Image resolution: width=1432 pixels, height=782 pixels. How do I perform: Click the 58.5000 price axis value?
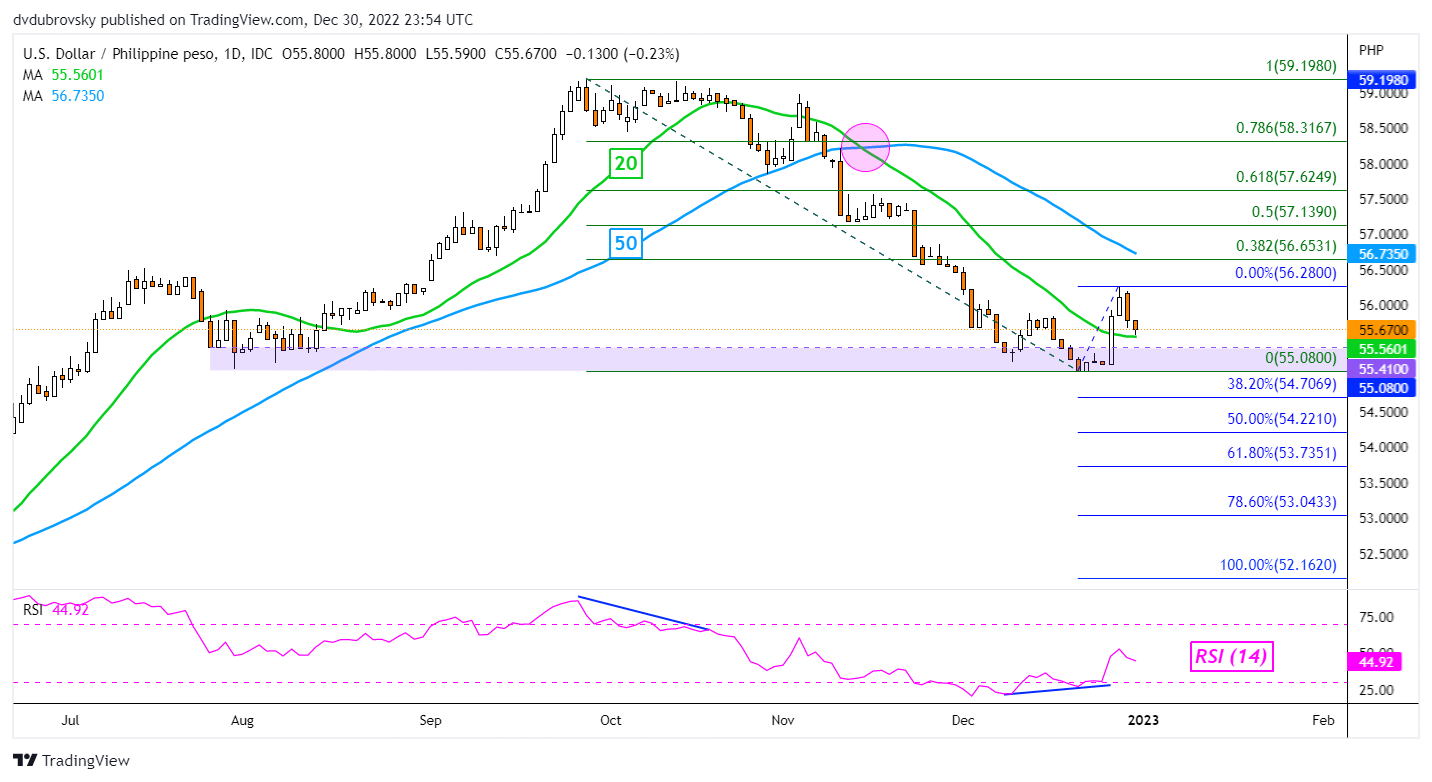click(x=1381, y=128)
